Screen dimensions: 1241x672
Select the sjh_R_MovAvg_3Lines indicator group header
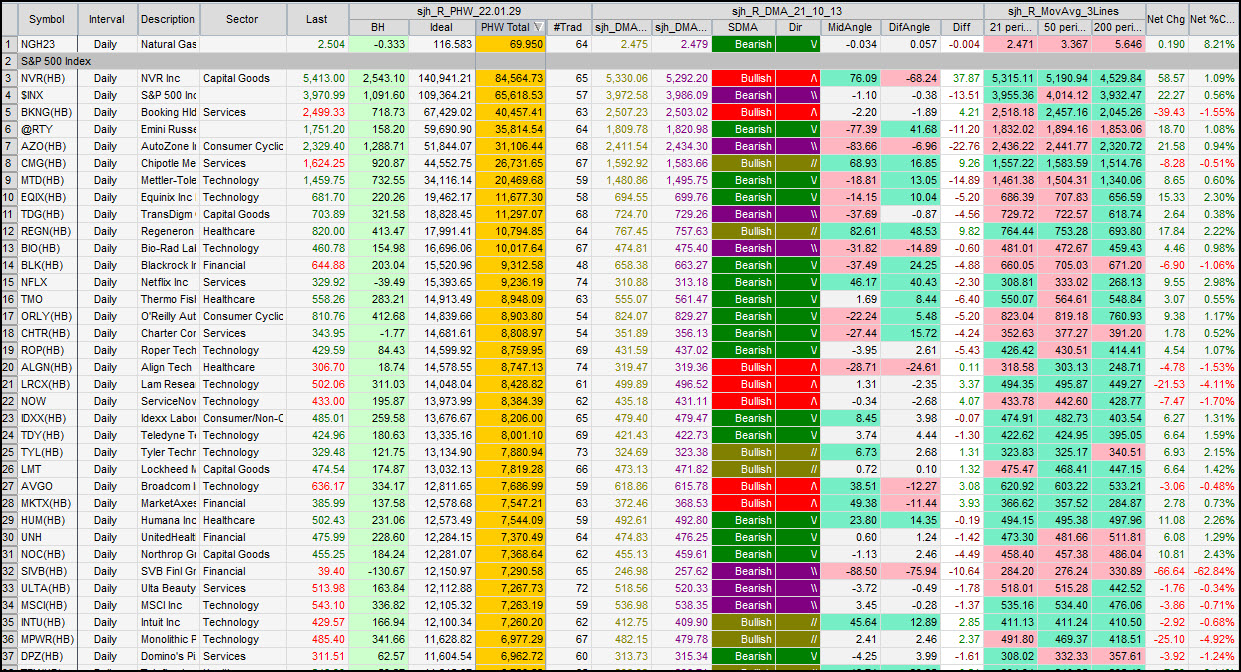[1064, 11]
